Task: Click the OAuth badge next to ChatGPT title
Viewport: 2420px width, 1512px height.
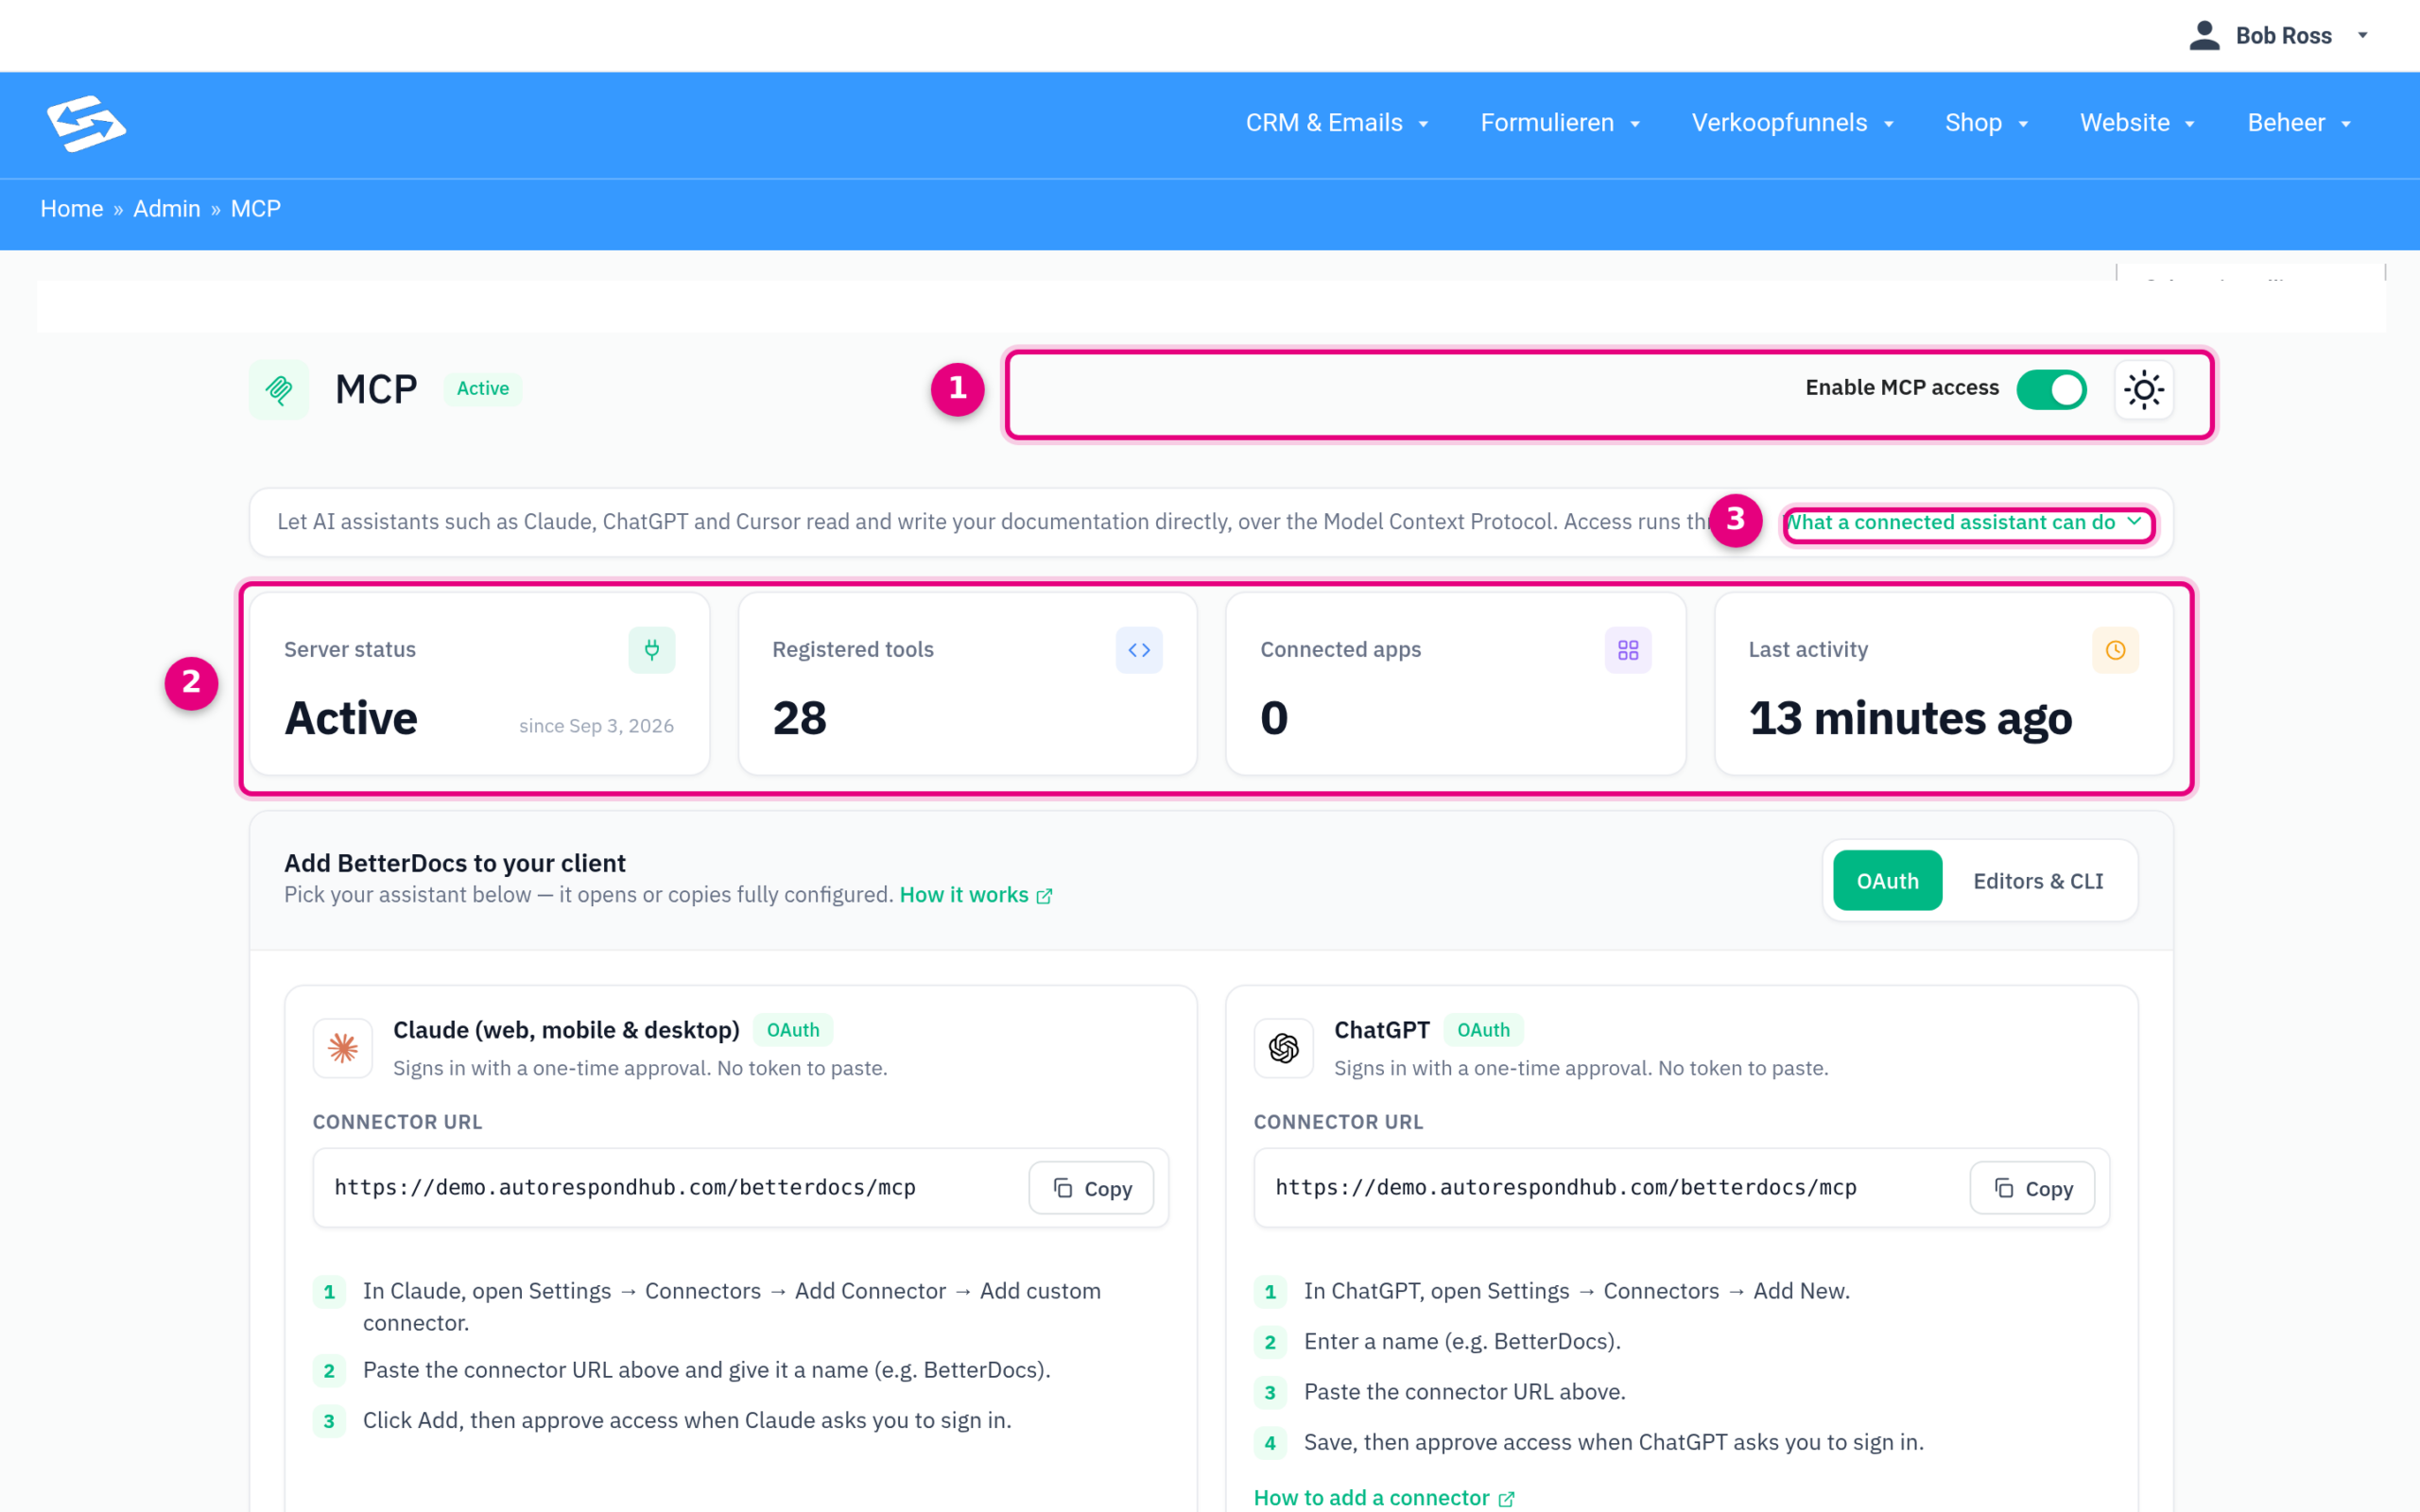Action: [1483, 1030]
